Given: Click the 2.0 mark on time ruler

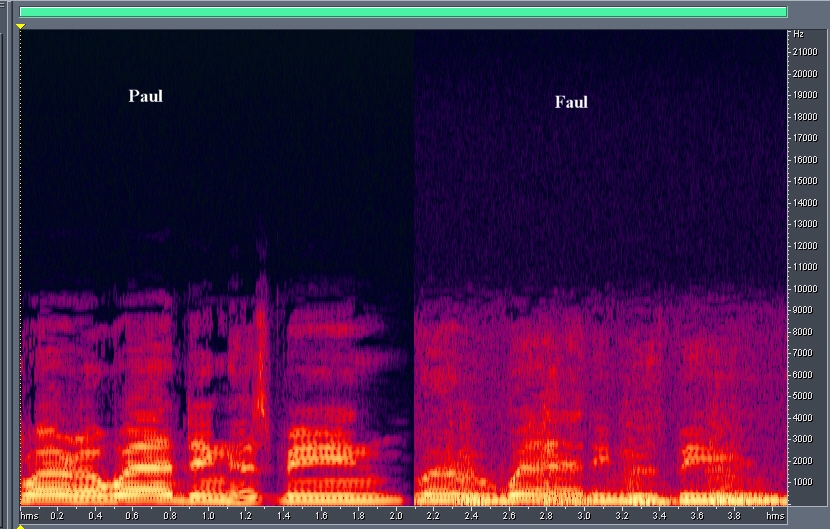Looking at the screenshot, I should 395,516.
